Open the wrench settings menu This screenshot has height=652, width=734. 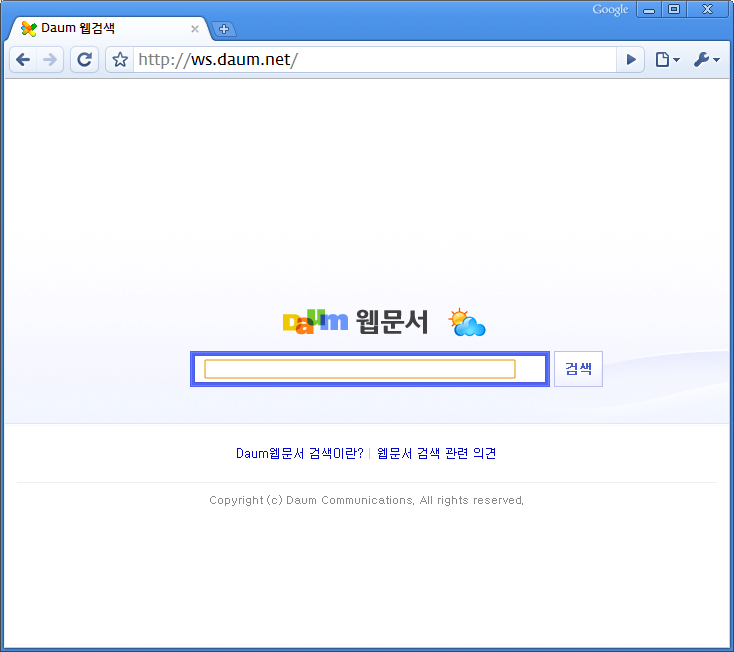pyautogui.click(x=706, y=59)
